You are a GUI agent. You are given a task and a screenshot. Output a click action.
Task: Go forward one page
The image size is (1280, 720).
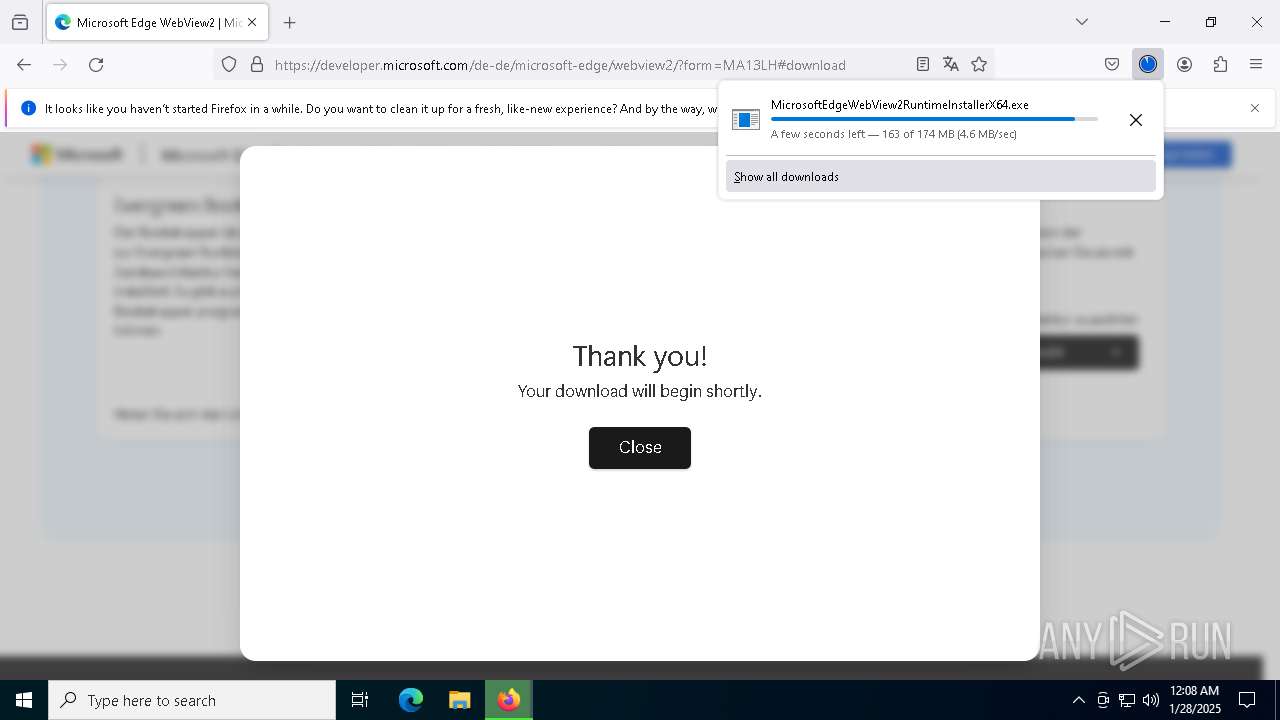coord(60,64)
